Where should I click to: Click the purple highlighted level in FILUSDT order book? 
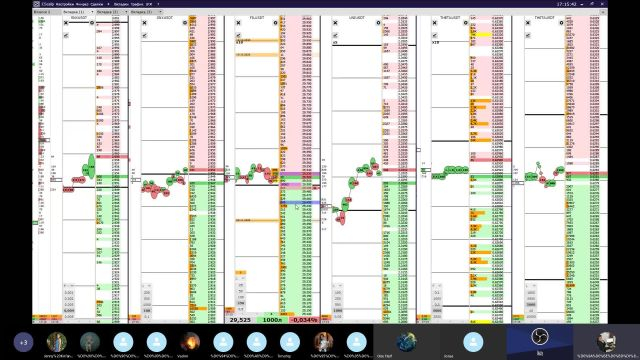click(x=300, y=174)
